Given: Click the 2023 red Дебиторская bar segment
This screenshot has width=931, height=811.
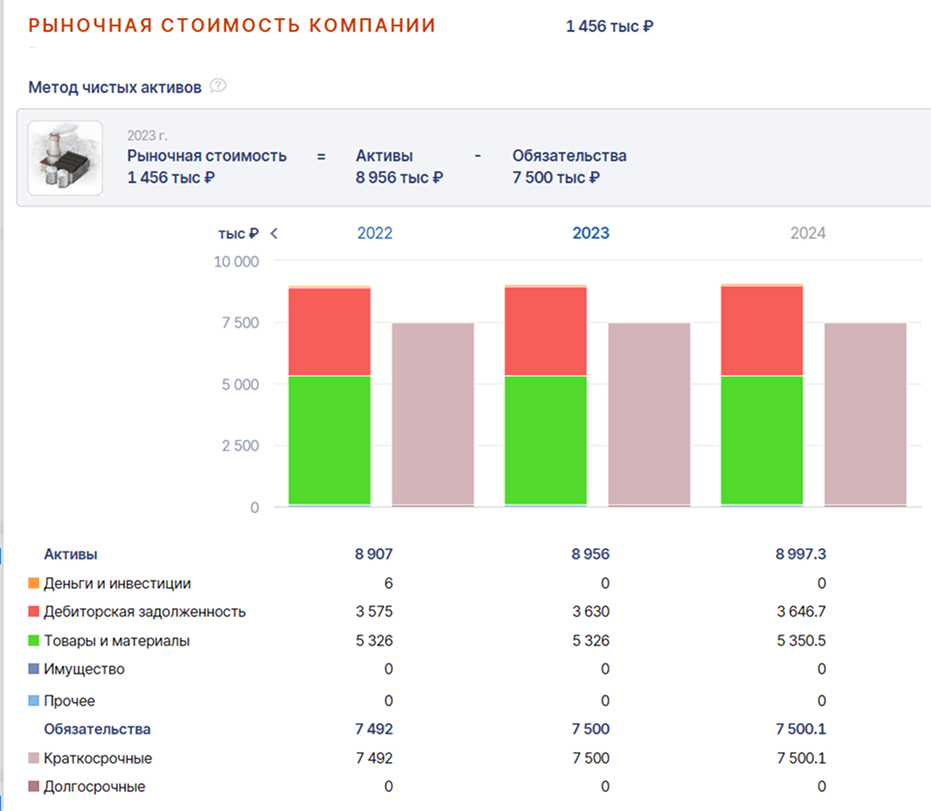Looking at the screenshot, I should pyautogui.click(x=546, y=331).
